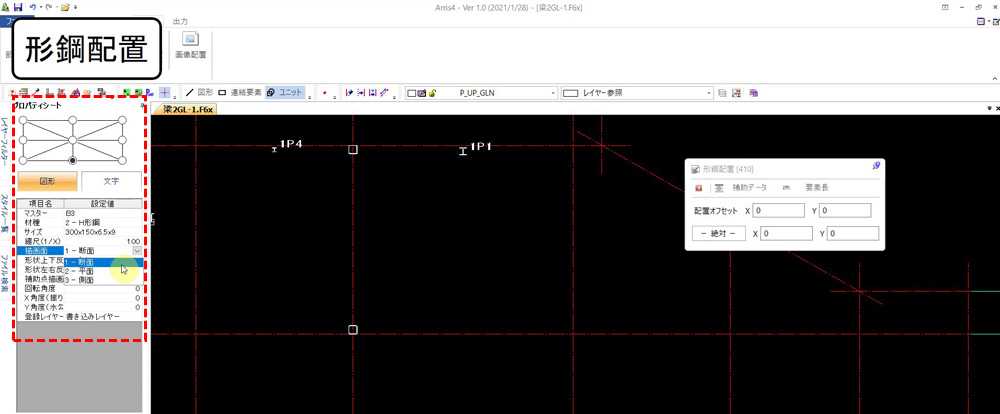Click the 要素長 icon in dialog
Screen dimensions: 1000x414
[787, 187]
